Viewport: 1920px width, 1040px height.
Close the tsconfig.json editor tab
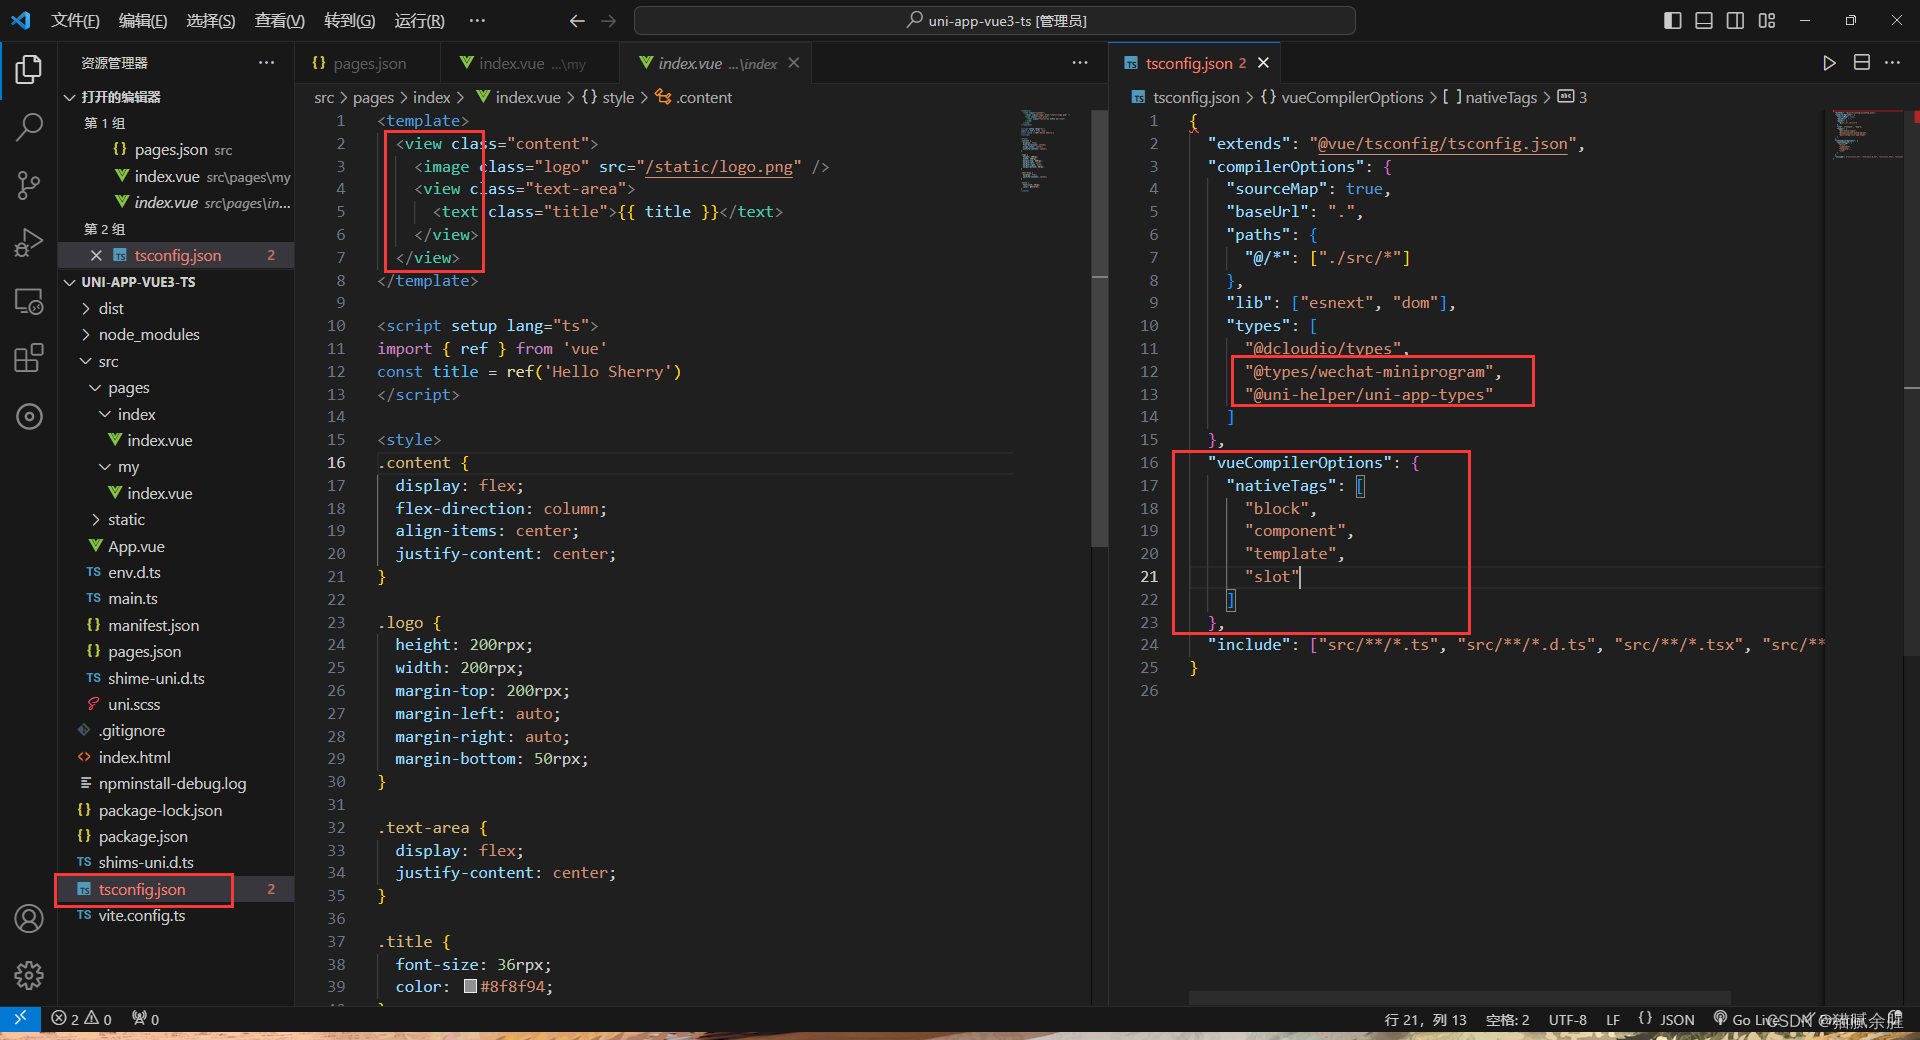pyautogui.click(x=1264, y=63)
